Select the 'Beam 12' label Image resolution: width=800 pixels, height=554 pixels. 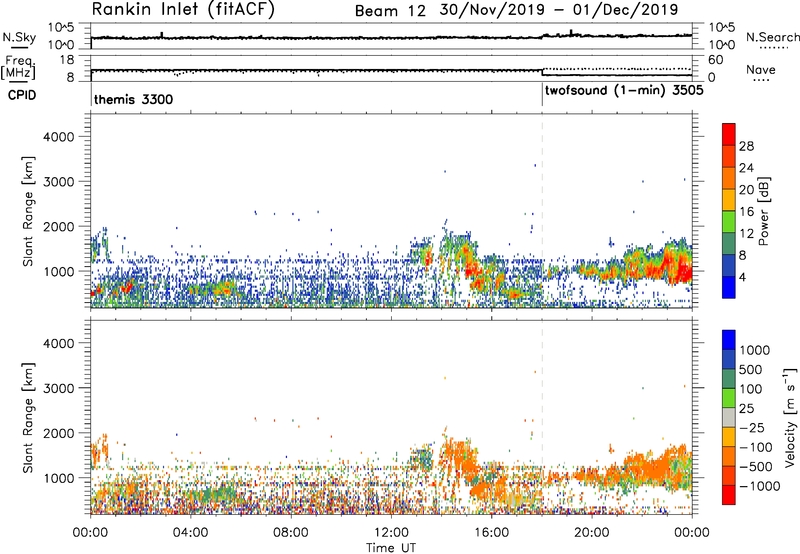(x=390, y=10)
